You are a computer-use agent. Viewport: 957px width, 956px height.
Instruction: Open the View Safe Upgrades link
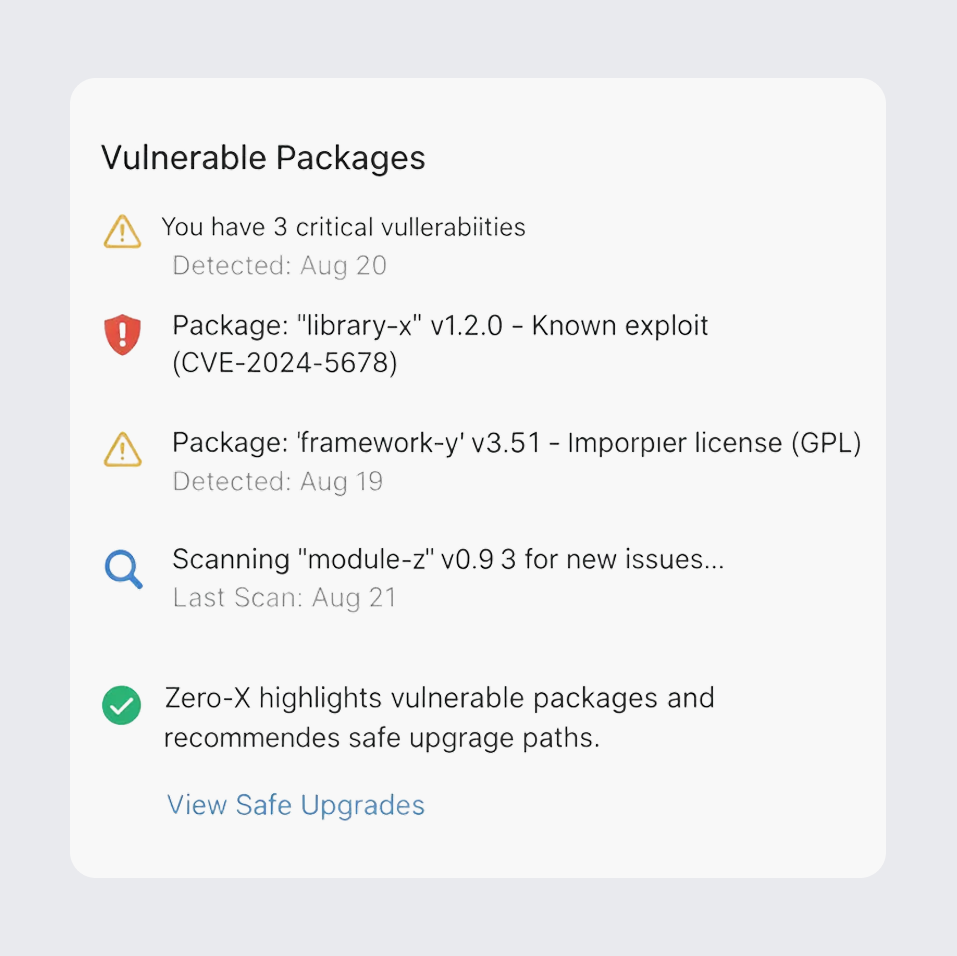[295, 805]
